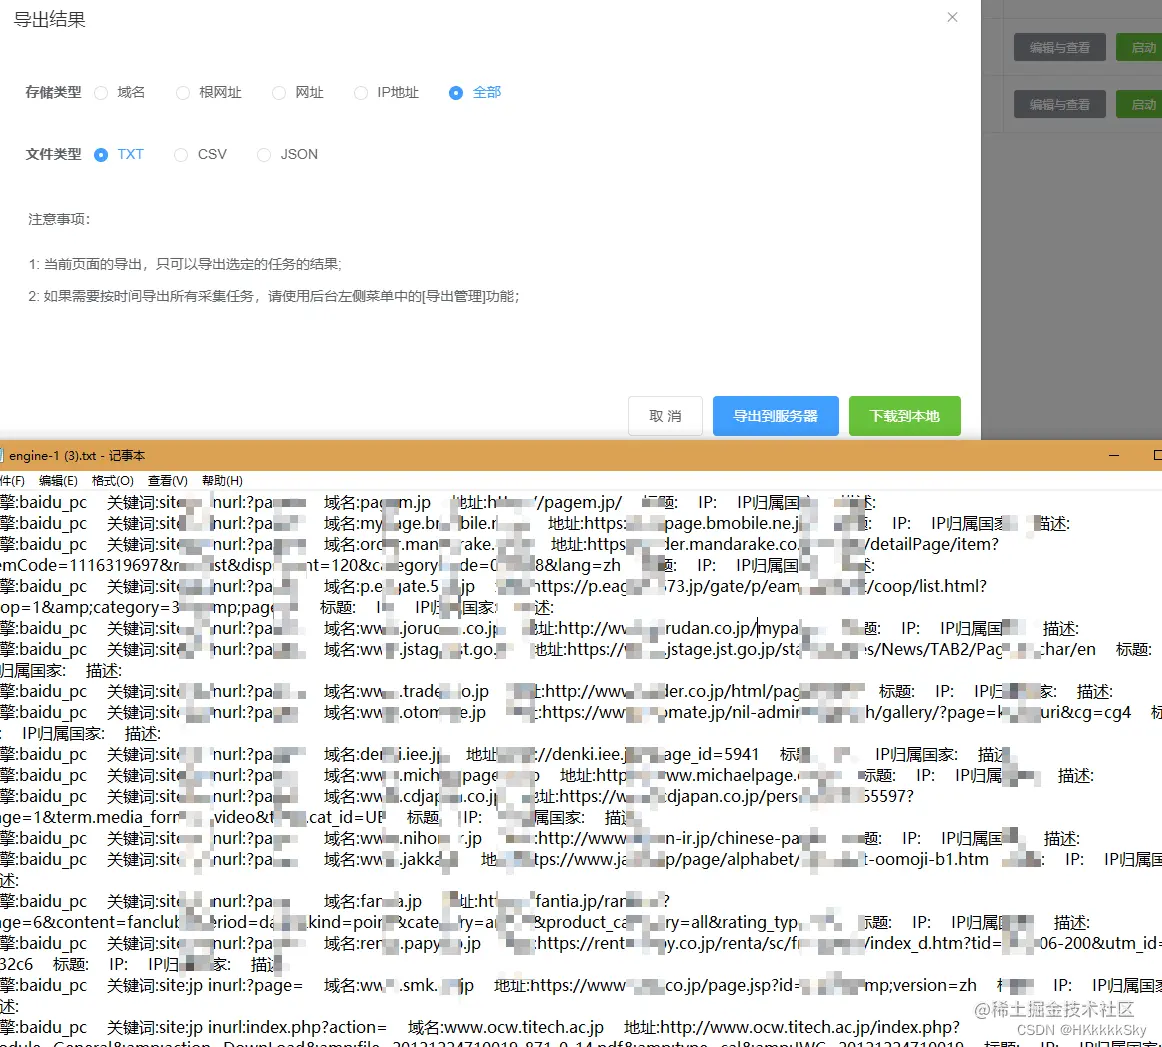
Task: Click the t-oomoji-b1.htm text in Notepad
Action: 926,860
